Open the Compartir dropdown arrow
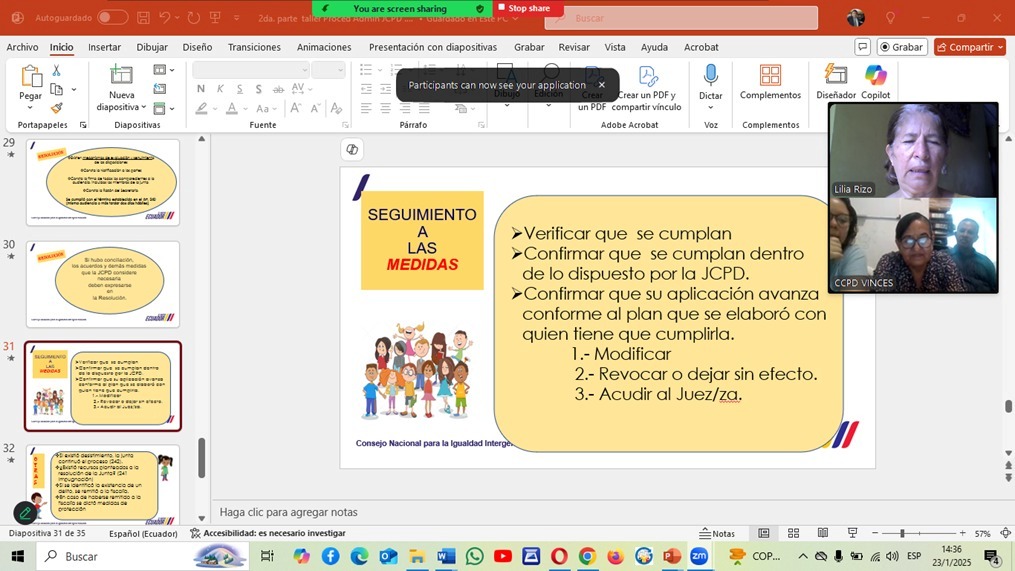The width and height of the screenshot is (1015, 571). click(x=1000, y=47)
